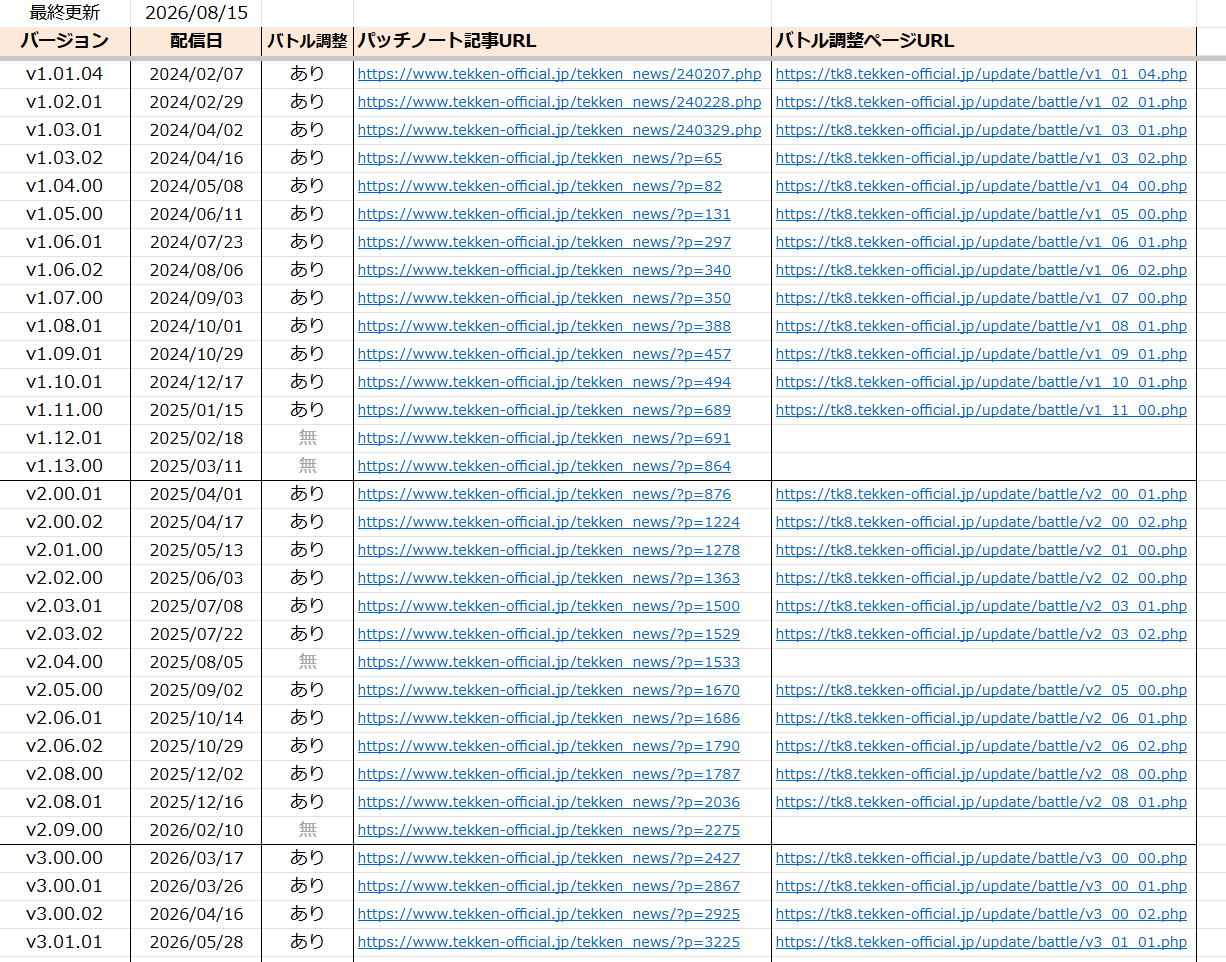1226x962 pixels.
Task: Open patch note link ?p=691
Action: pos(544,438)
